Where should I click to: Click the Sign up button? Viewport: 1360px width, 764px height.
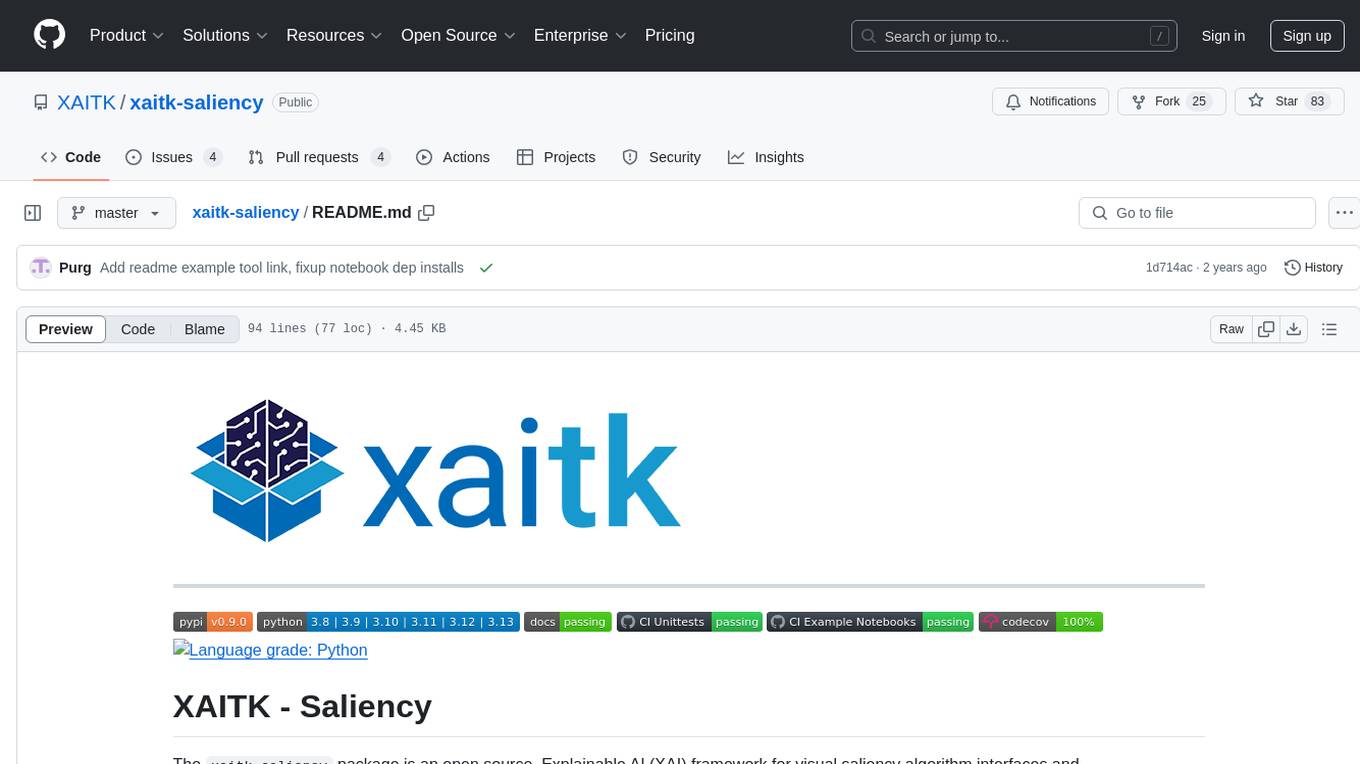[1307, 36]
